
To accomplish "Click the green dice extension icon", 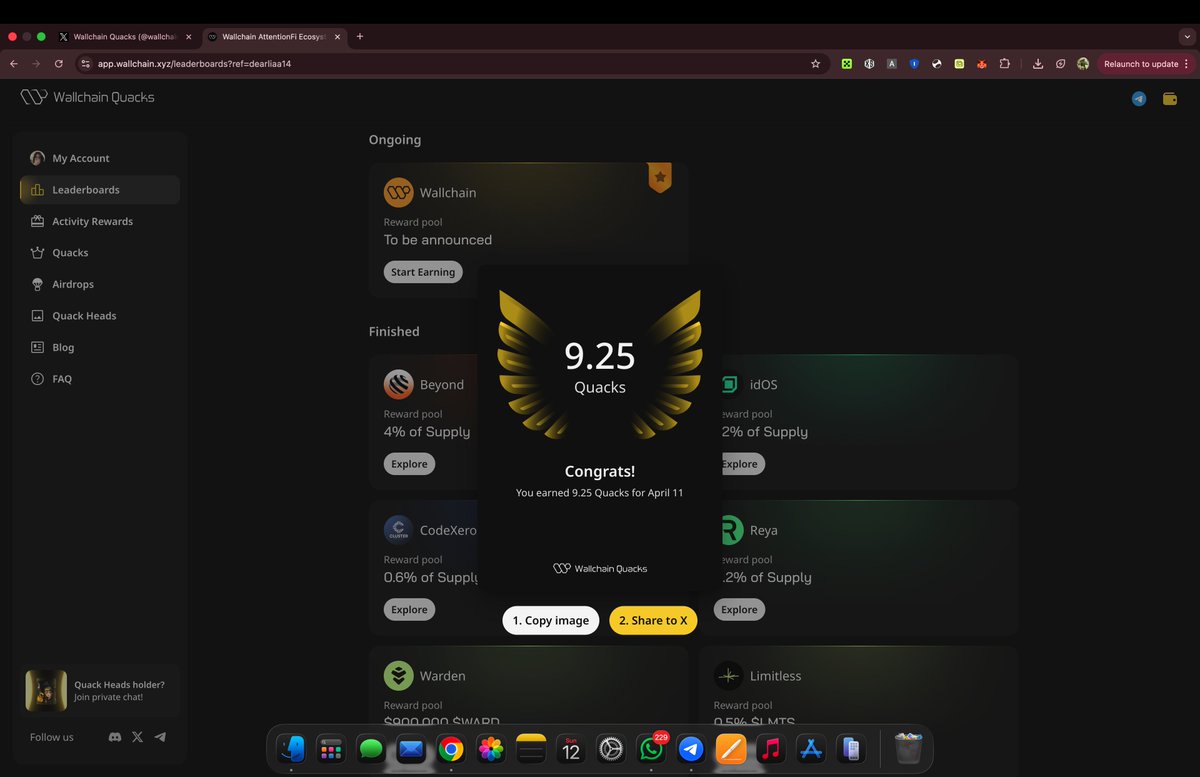I will (846, 63).
